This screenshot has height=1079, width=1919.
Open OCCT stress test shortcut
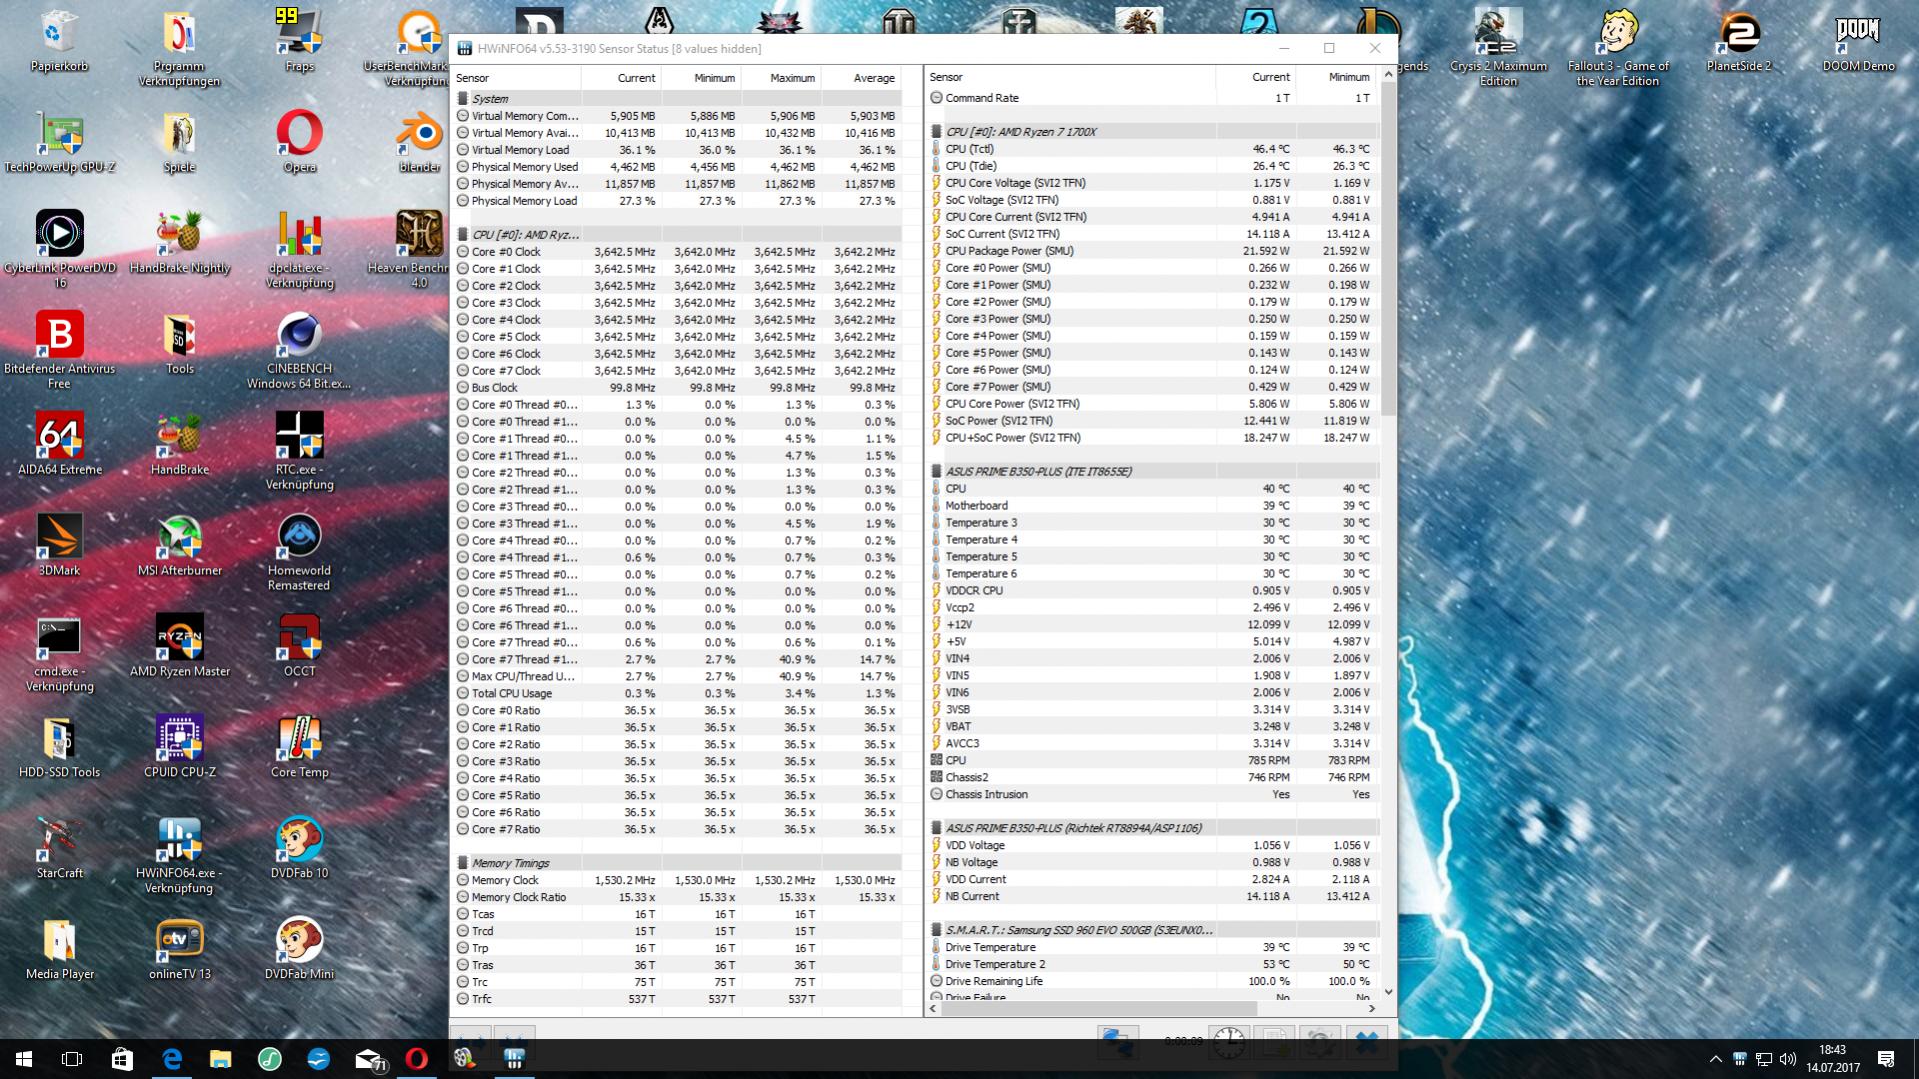coord(299,646)
